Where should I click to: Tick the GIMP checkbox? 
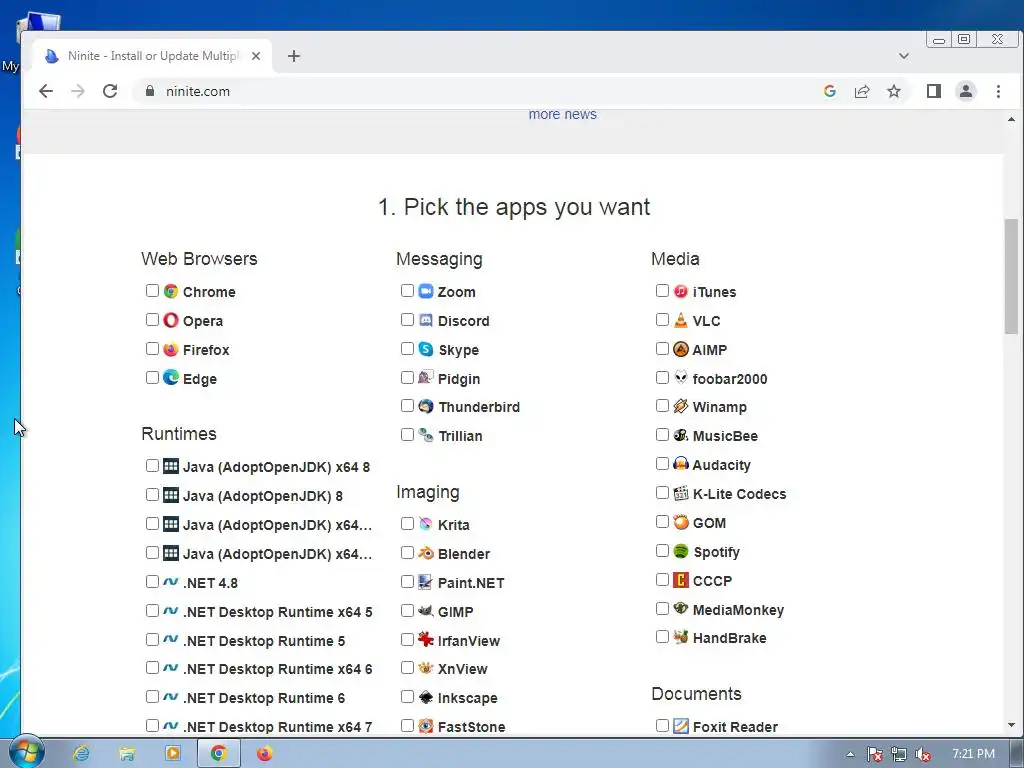[407, 611]
